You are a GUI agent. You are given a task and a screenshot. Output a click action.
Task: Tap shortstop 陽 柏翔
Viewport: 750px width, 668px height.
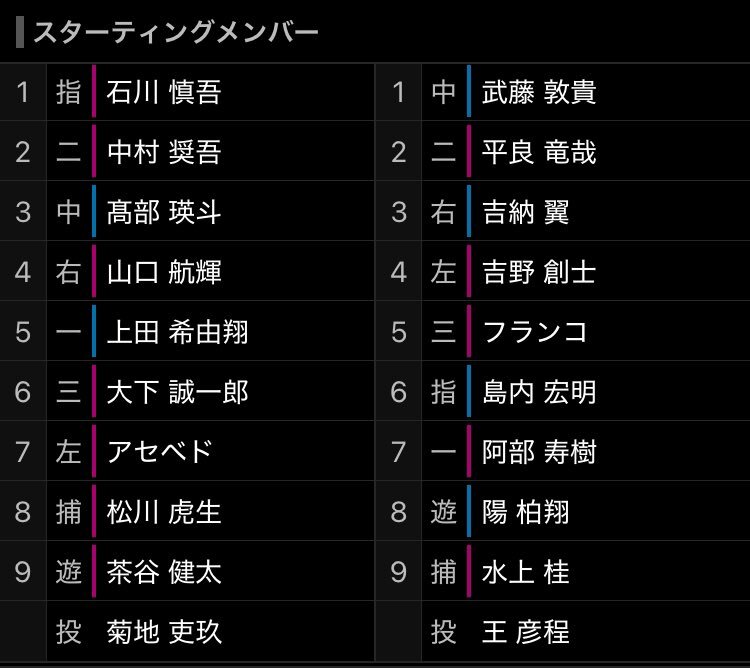526,512
